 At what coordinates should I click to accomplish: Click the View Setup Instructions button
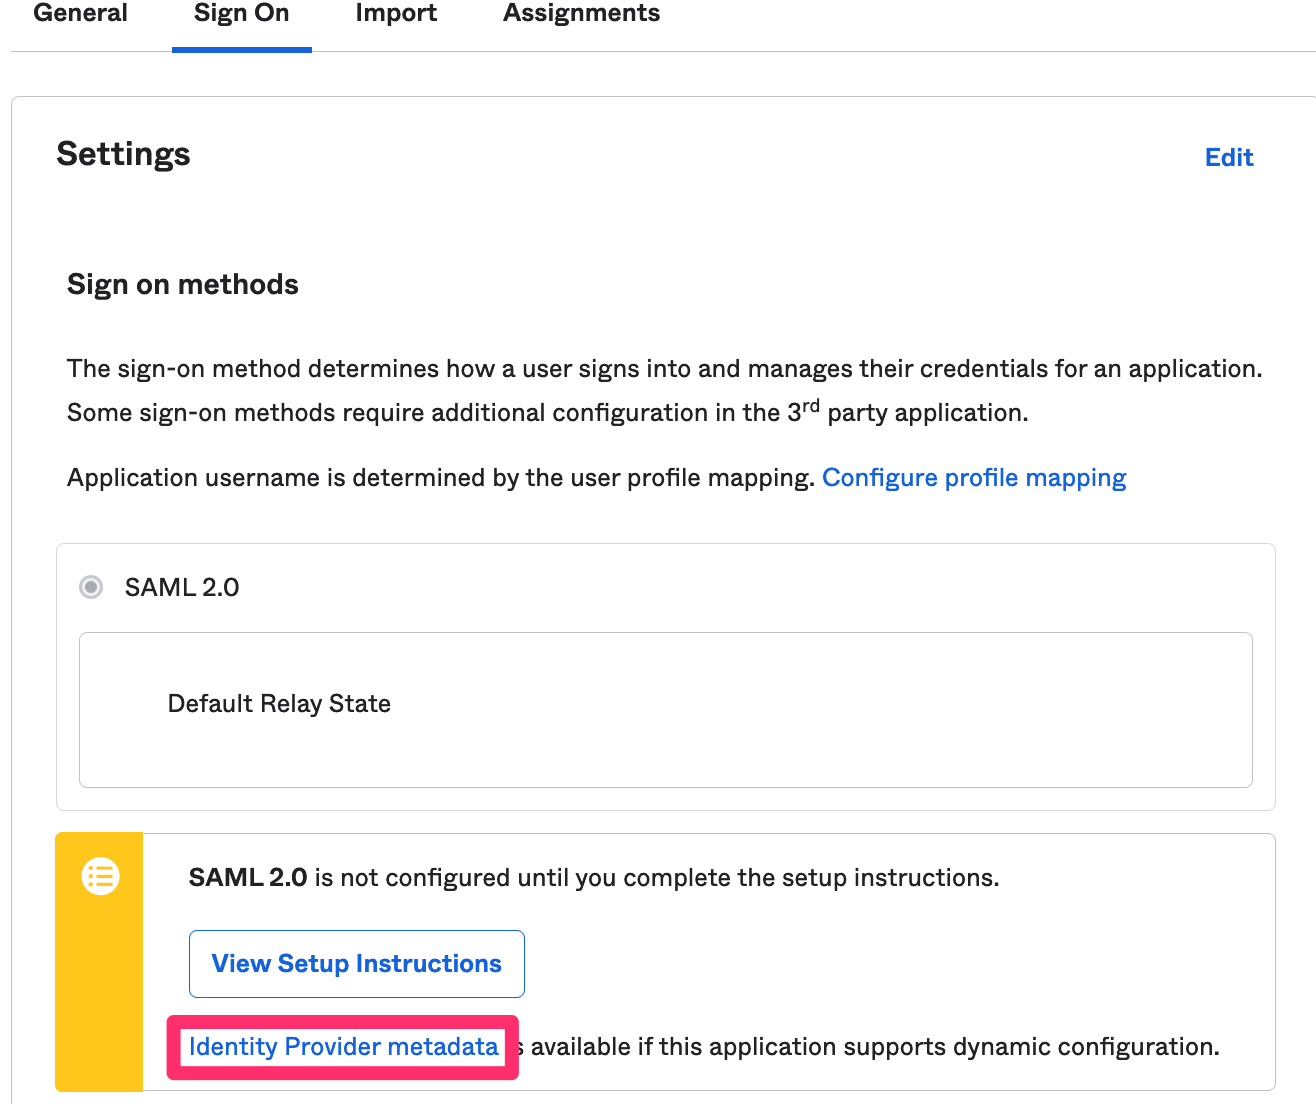coord(357,964)
